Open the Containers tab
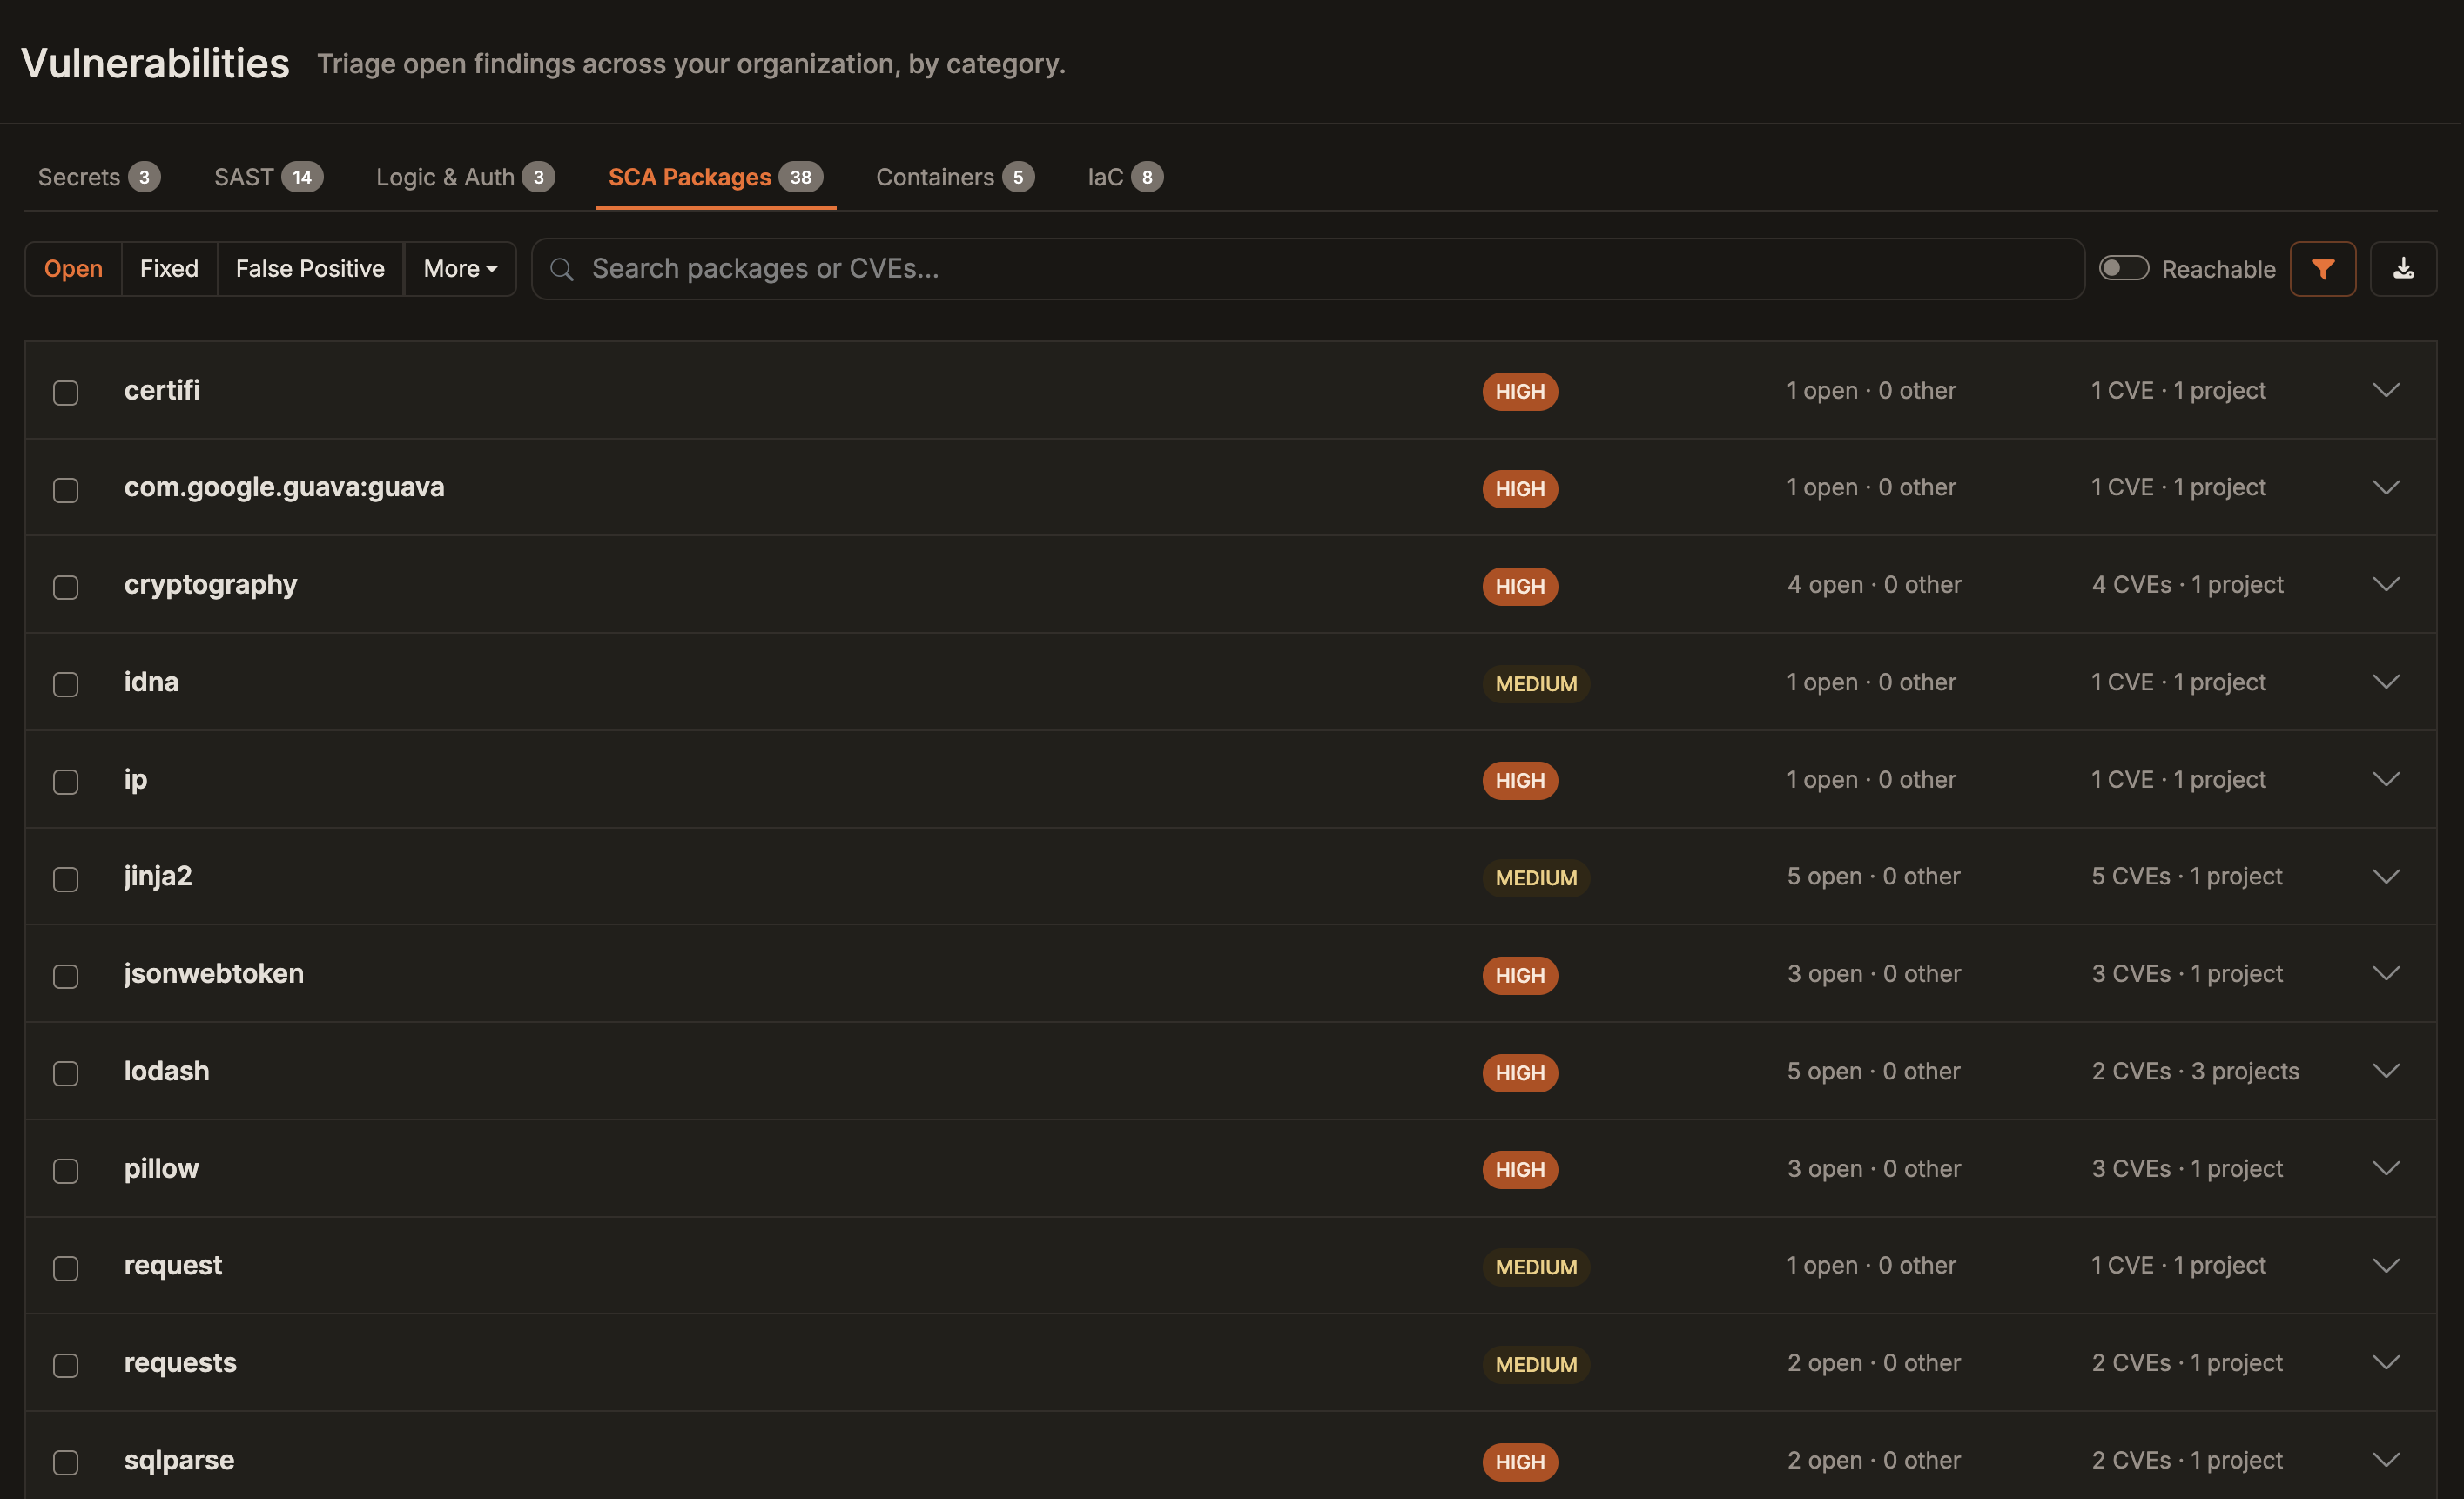Image resolution: width=2464 pixels, height=1499 pixels. [955, 177]
